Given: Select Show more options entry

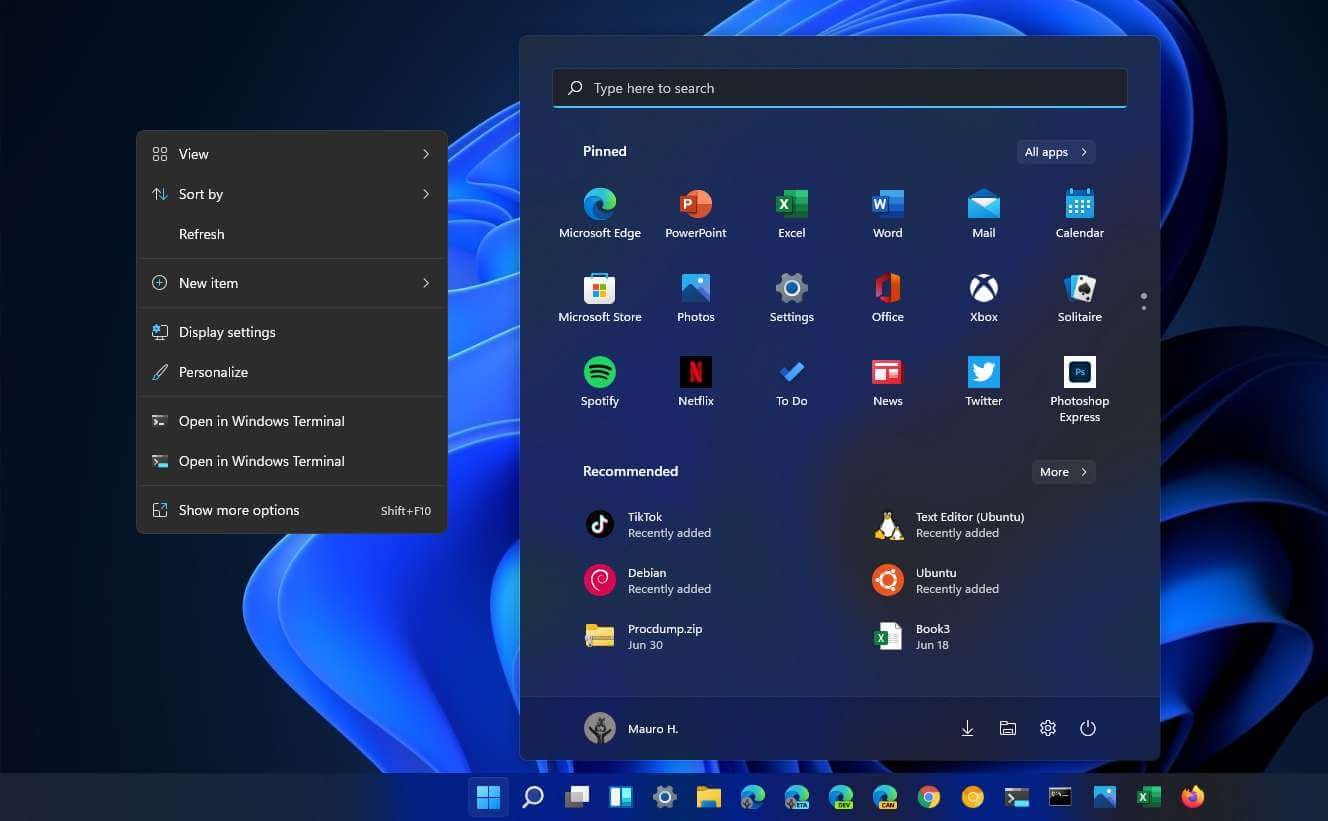Looking at the screenshot, I should [239, 510].
